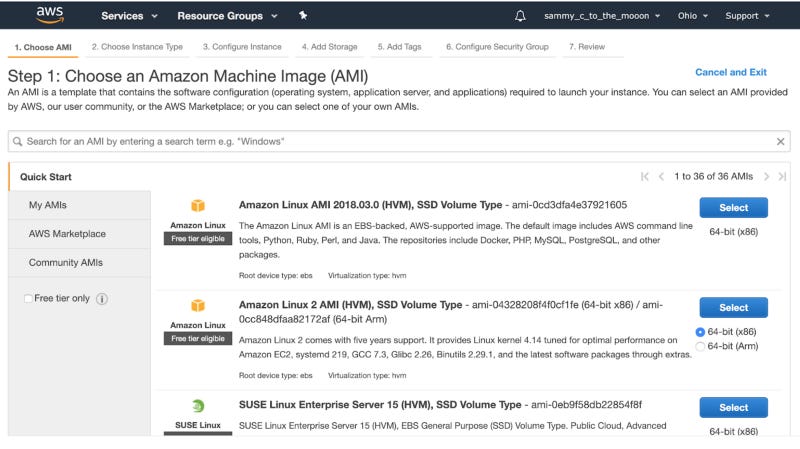Go to next page of AMIs
Screen dimensions: 800x449
(766, 177)
